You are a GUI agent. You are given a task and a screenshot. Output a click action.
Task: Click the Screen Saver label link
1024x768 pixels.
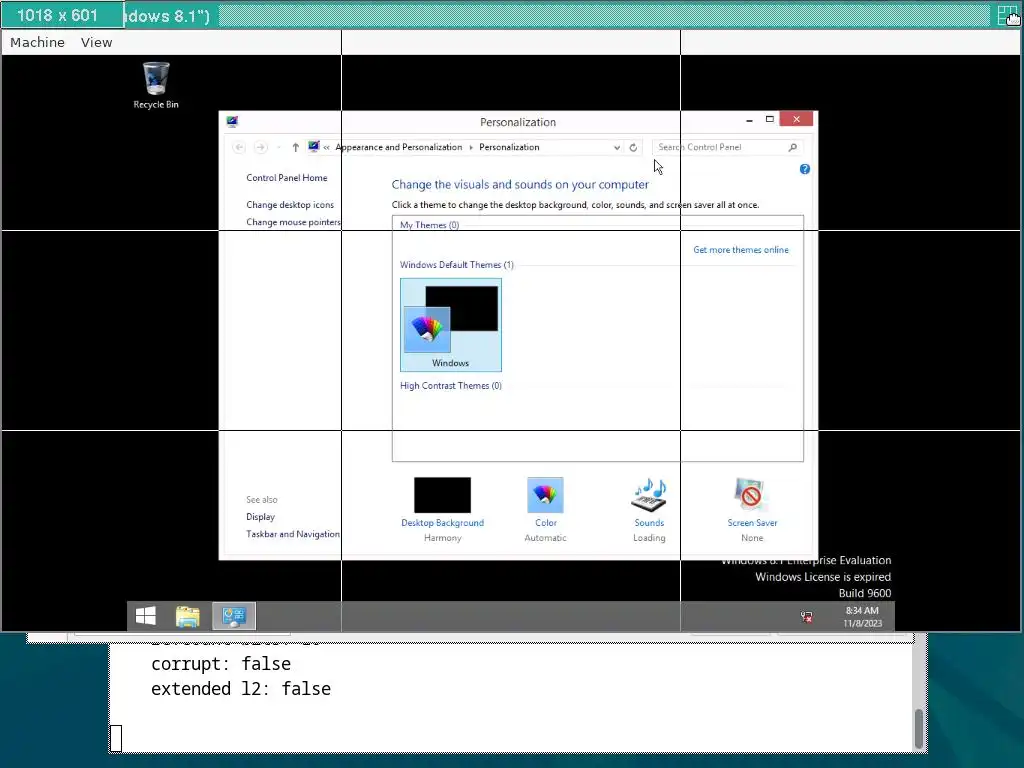point(752,523)
